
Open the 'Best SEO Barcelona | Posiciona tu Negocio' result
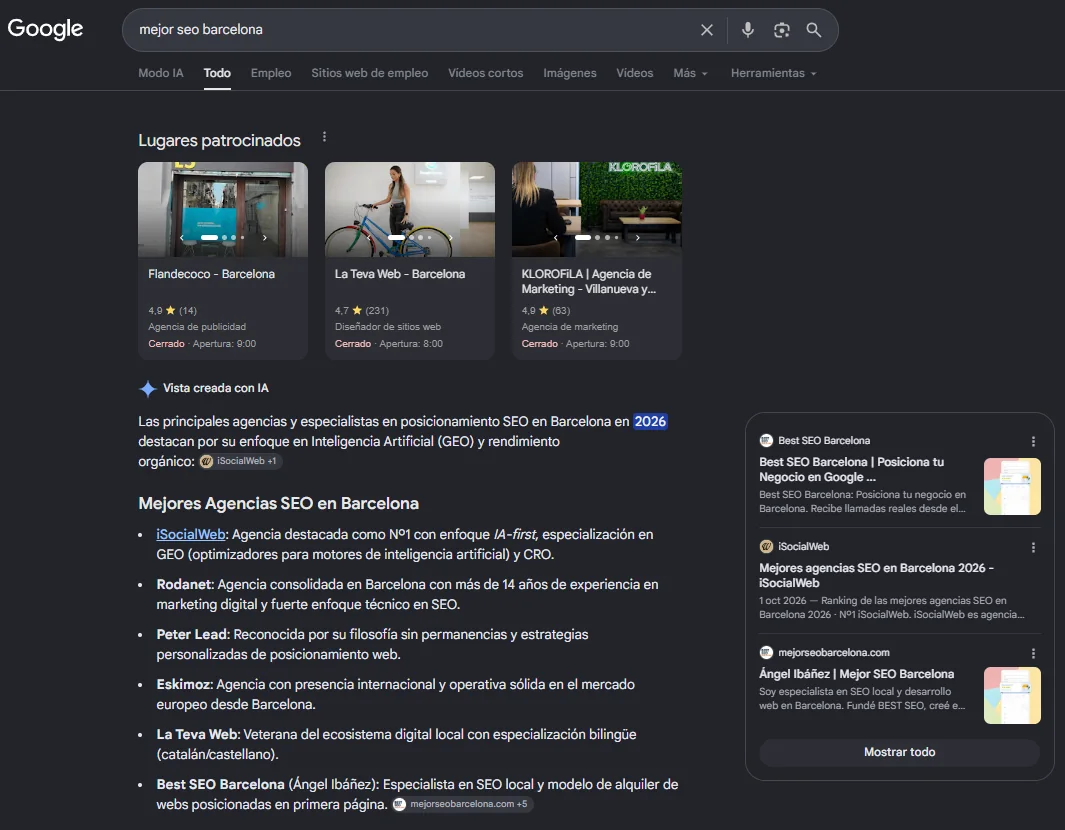(x=852, y=469)
